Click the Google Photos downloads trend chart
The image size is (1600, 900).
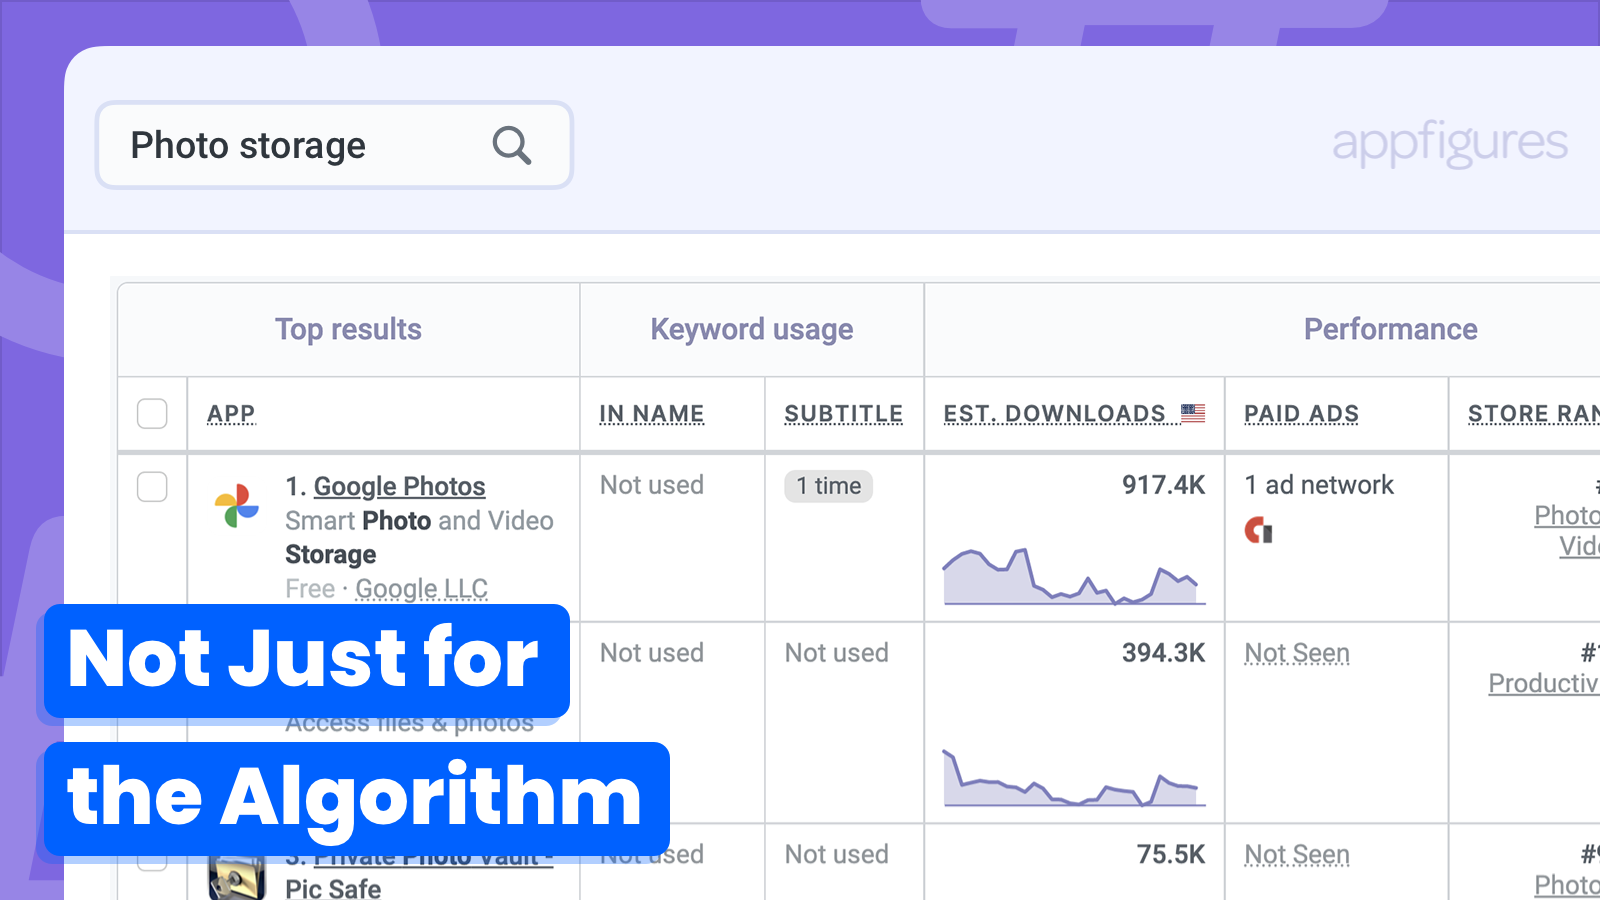(1074, 576)
